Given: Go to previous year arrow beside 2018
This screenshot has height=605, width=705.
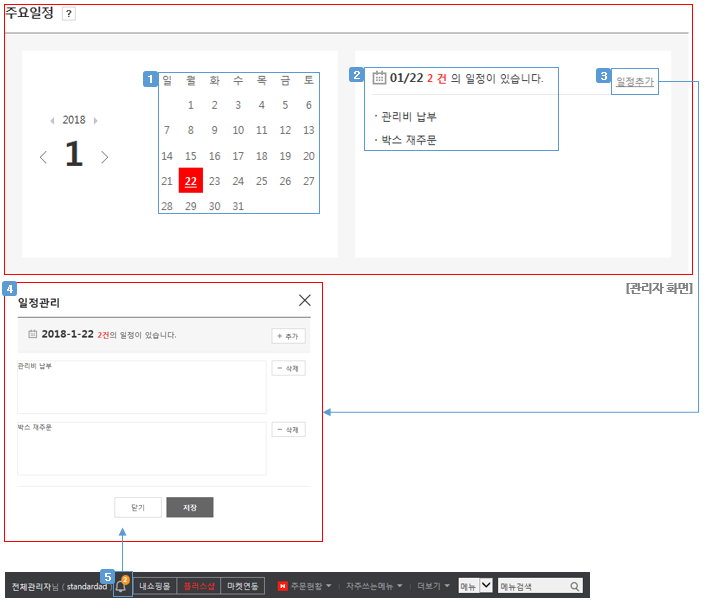Looking at the screenshot, I should pos(53,120).
